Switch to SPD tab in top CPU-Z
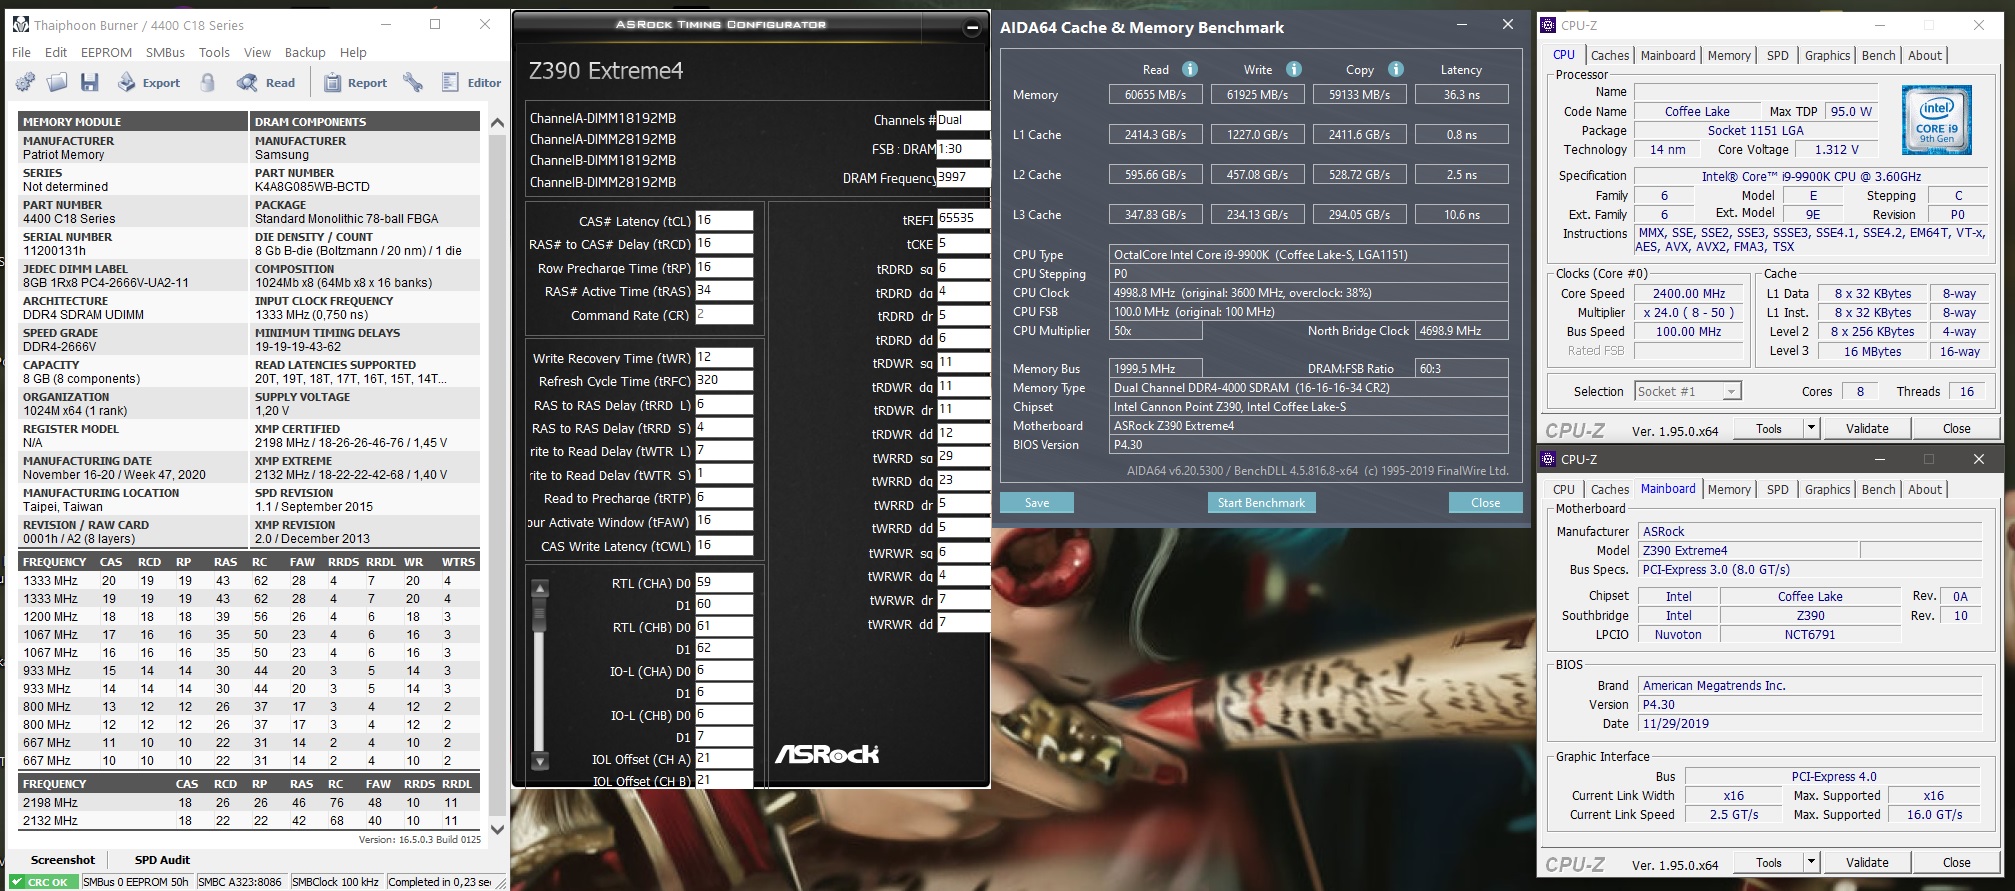Image resolution: width=2015 pixels, height=891 pixels. (x=1777, y=56)
